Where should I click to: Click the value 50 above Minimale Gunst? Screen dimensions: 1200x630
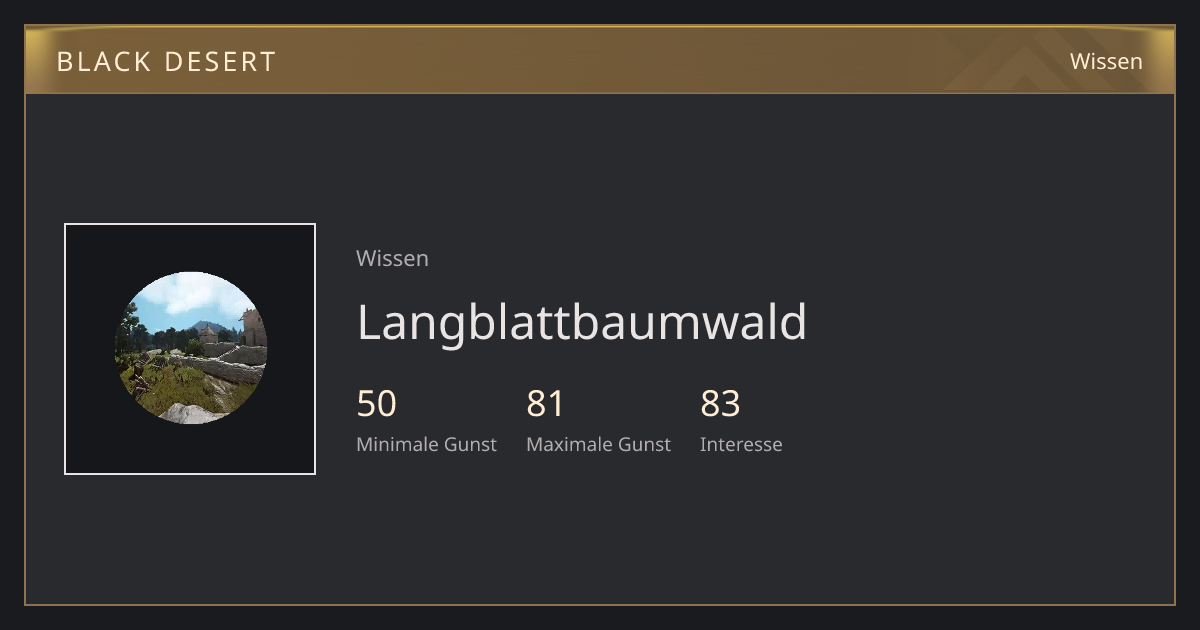pyautogui.click(x=377, y=404)
